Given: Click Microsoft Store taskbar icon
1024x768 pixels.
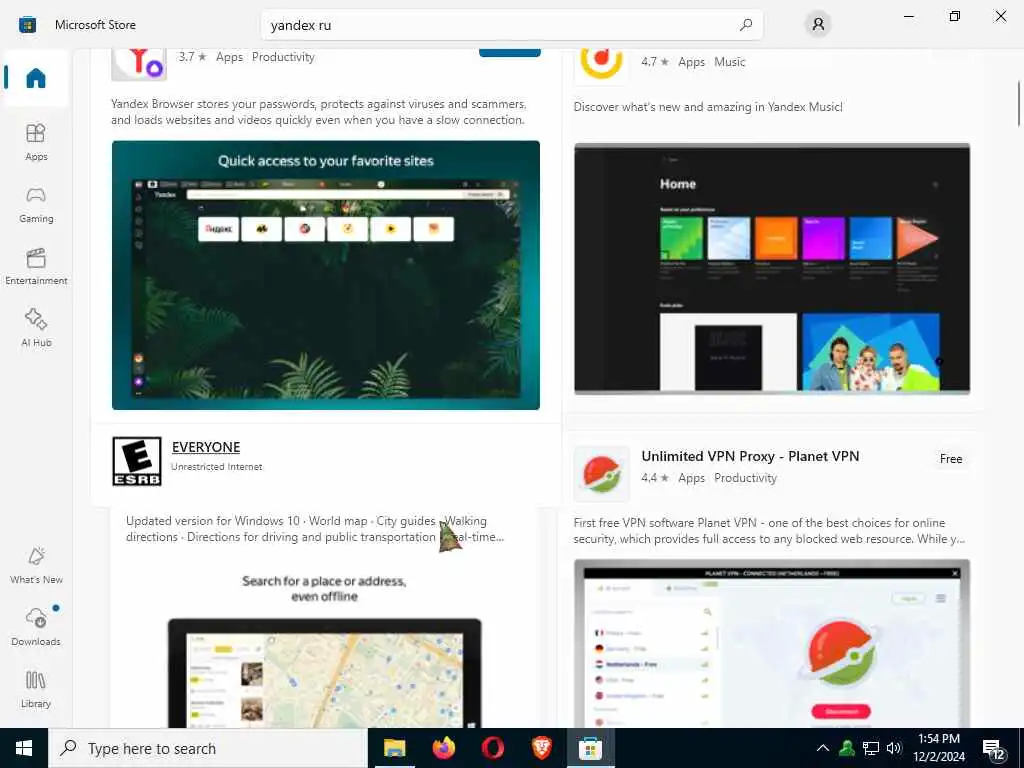Looking at the screenshot, I should [x=590, y=748].
